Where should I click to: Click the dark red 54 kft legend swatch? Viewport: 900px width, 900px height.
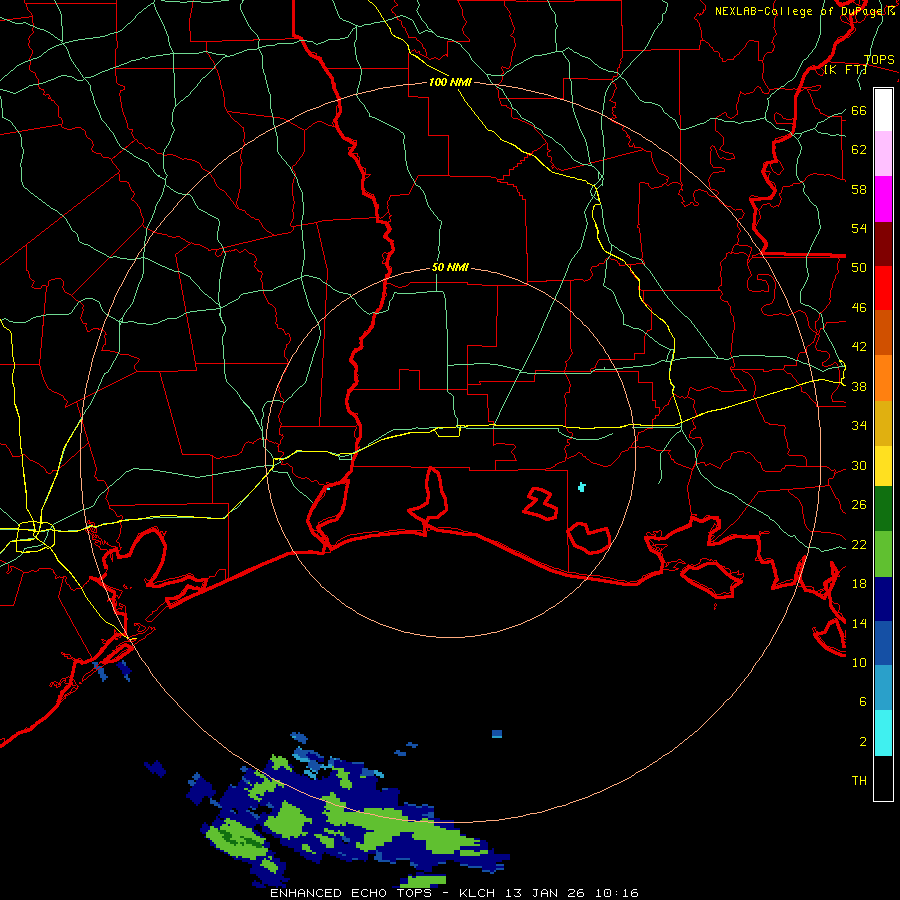[883, 244]
